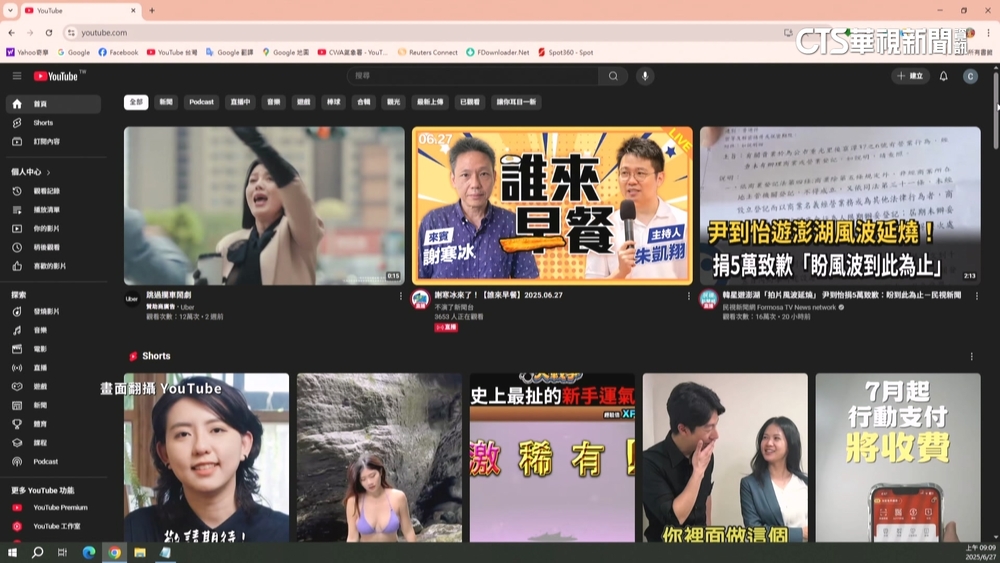Click the YouTube logo
The image size is (1000, 563).
click(x=57, y=76)
